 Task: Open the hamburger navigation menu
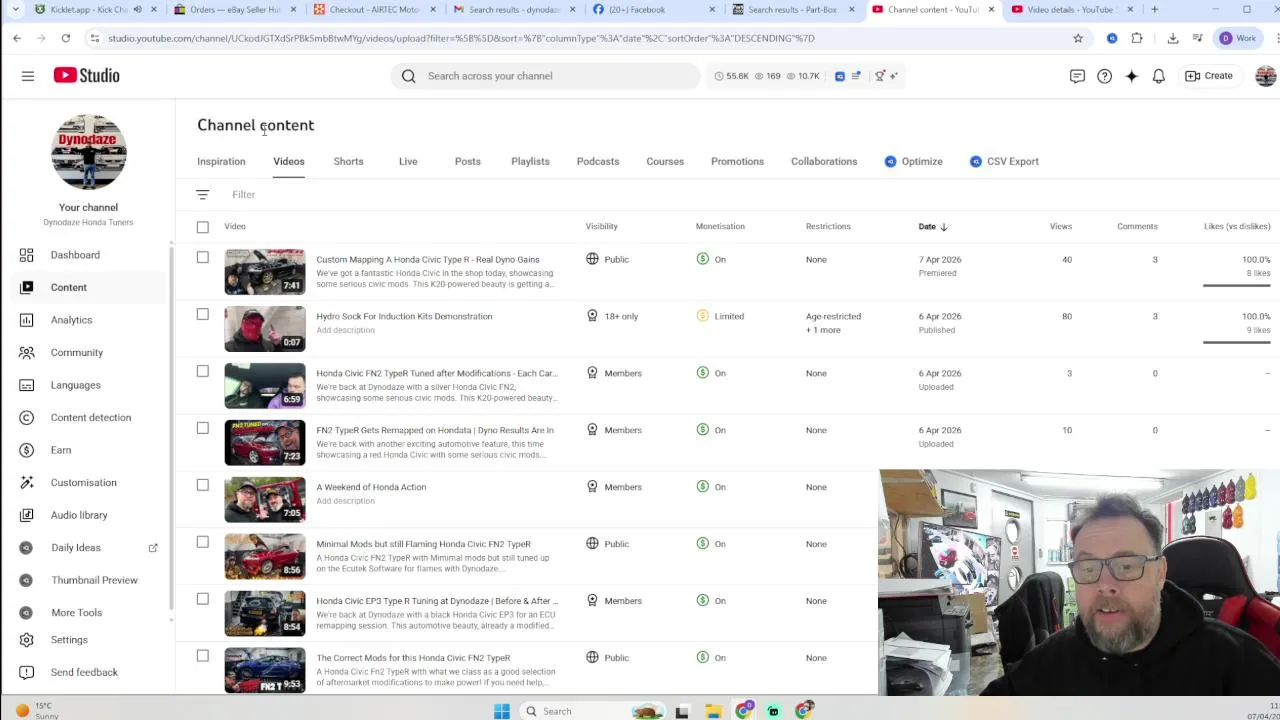pyautogui.click(x=28, y=76)
